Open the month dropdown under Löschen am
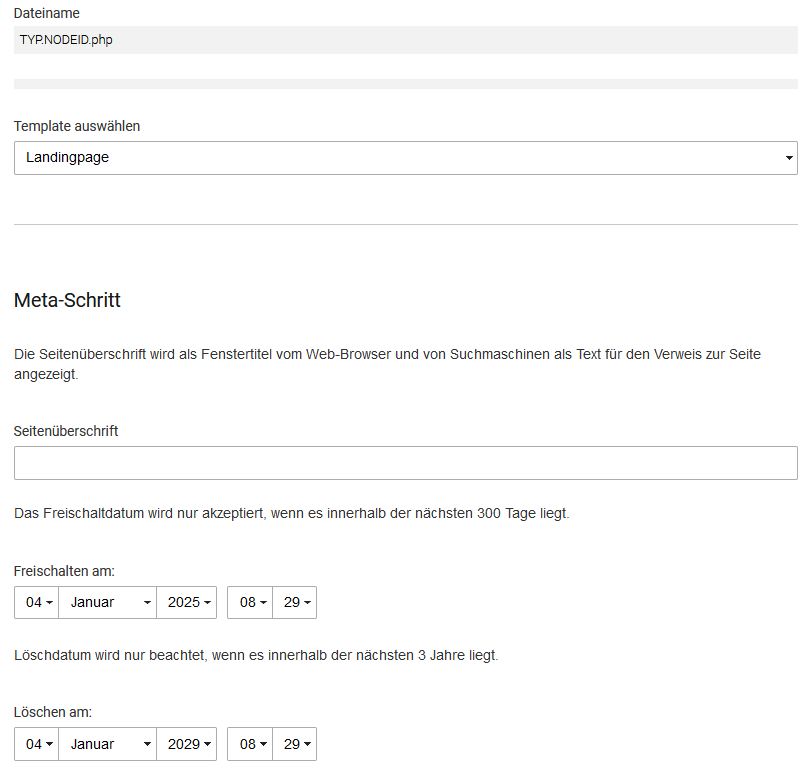This screenshot has width=811, height=776. coord(107,744)
